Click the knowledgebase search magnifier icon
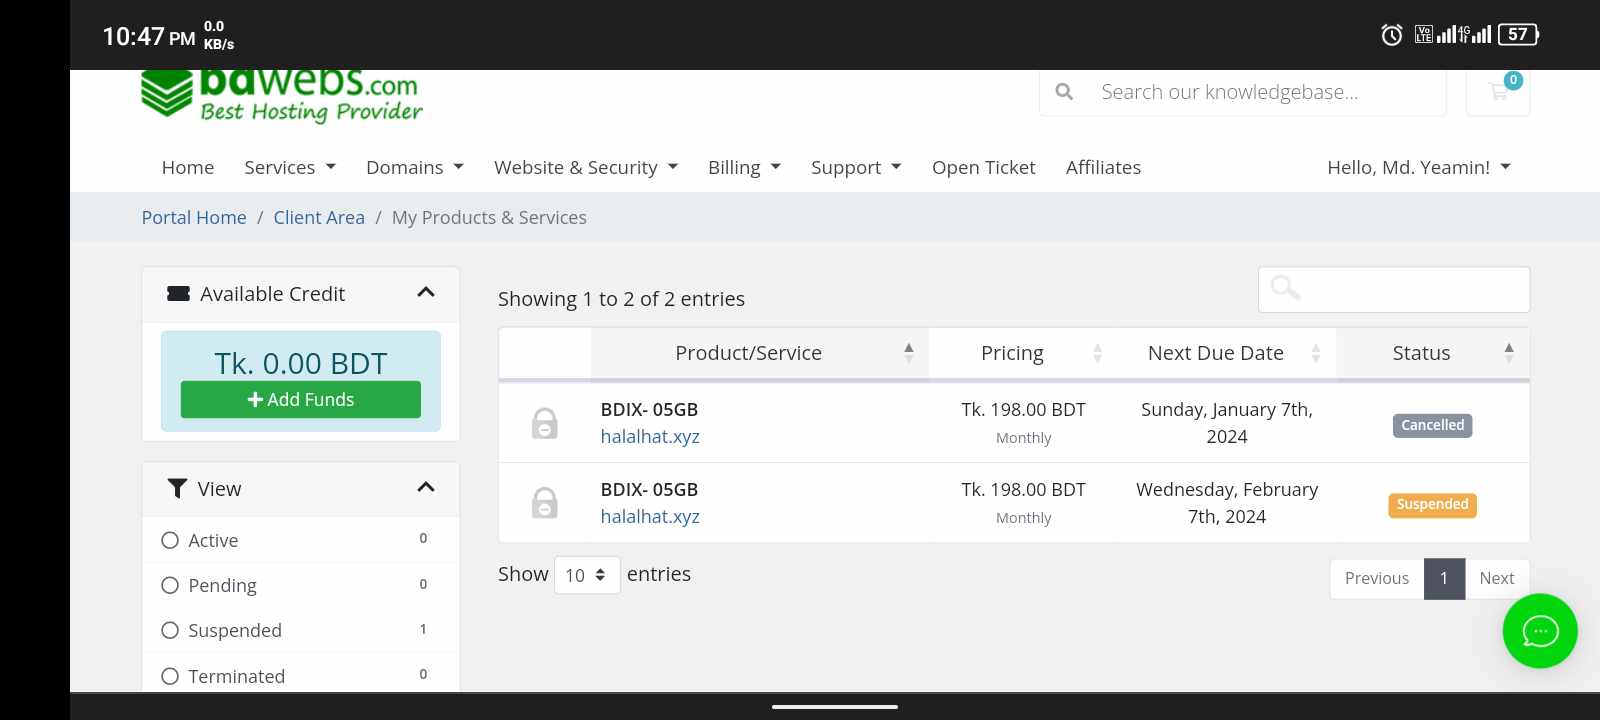This screenshot has height=720, width=1600. (1064, 92)
